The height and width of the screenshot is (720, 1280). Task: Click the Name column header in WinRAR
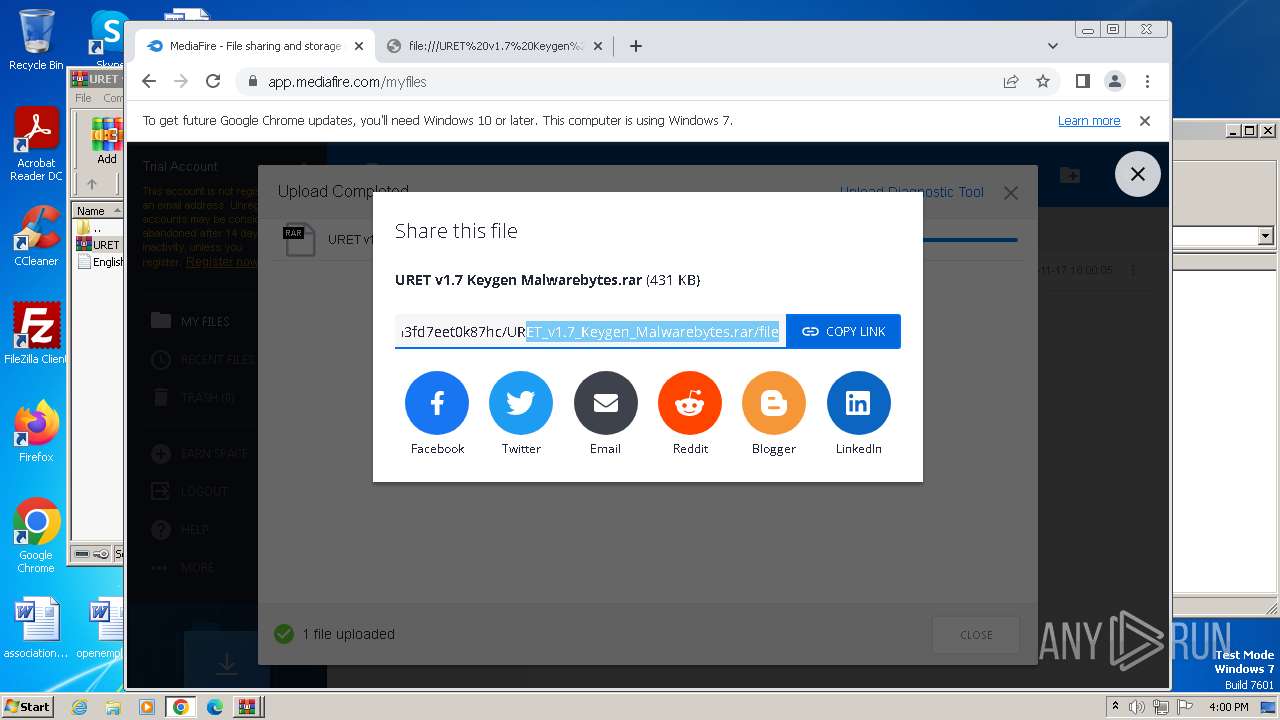(x=96, y=211)
